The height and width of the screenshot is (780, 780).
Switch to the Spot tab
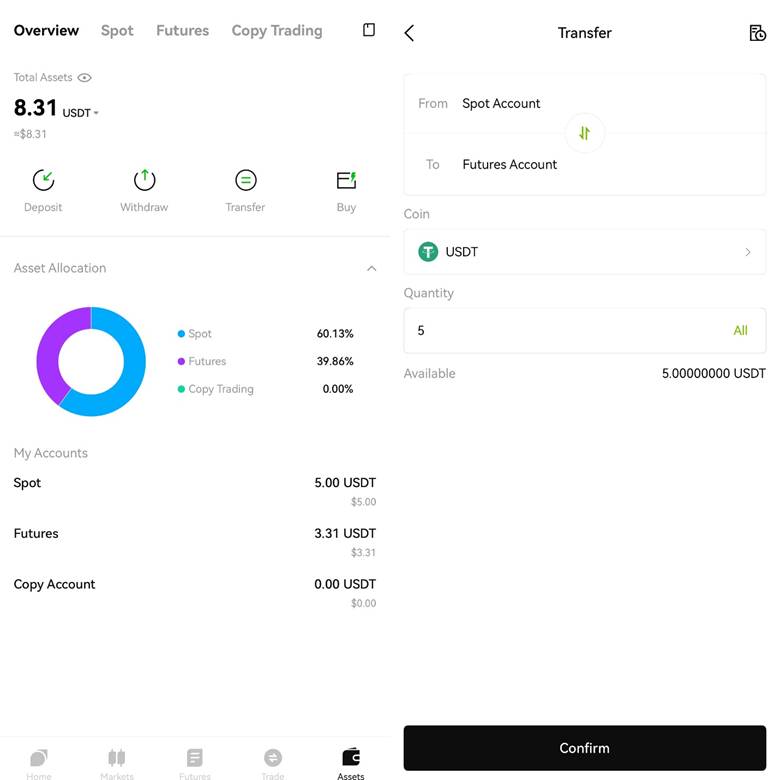[117, 31]
